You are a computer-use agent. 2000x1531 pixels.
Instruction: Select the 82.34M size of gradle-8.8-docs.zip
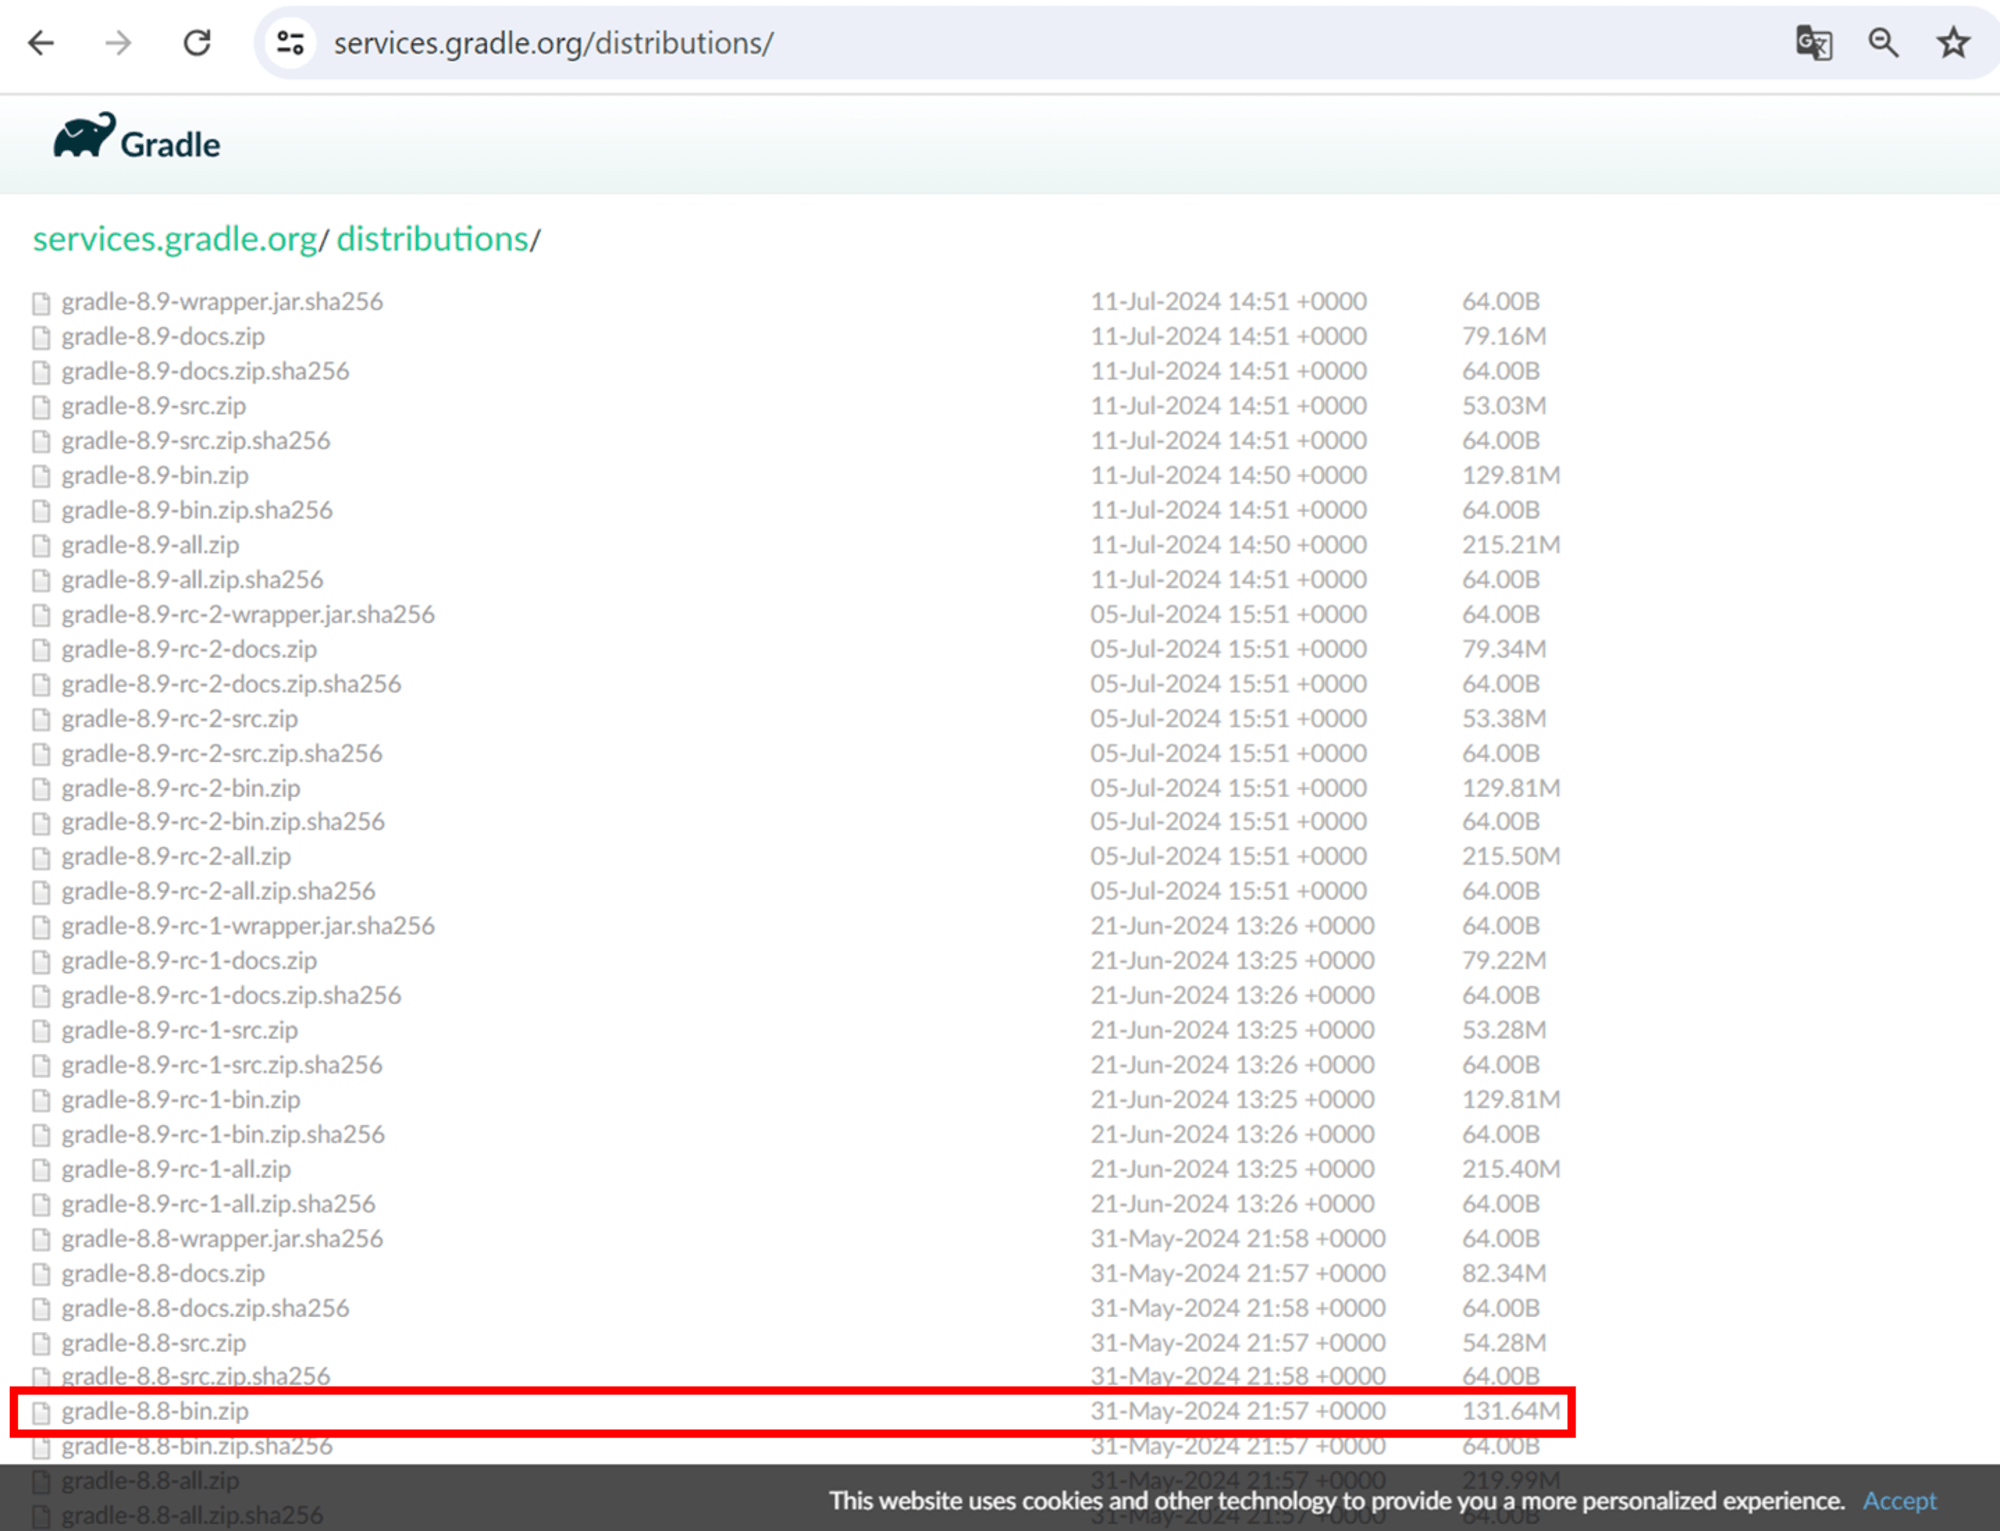tap(1504, 1273)
